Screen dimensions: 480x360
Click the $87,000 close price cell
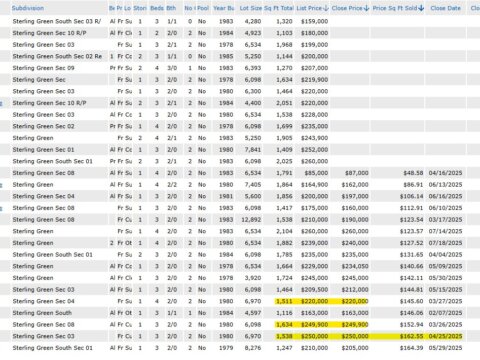click(356, 173)
